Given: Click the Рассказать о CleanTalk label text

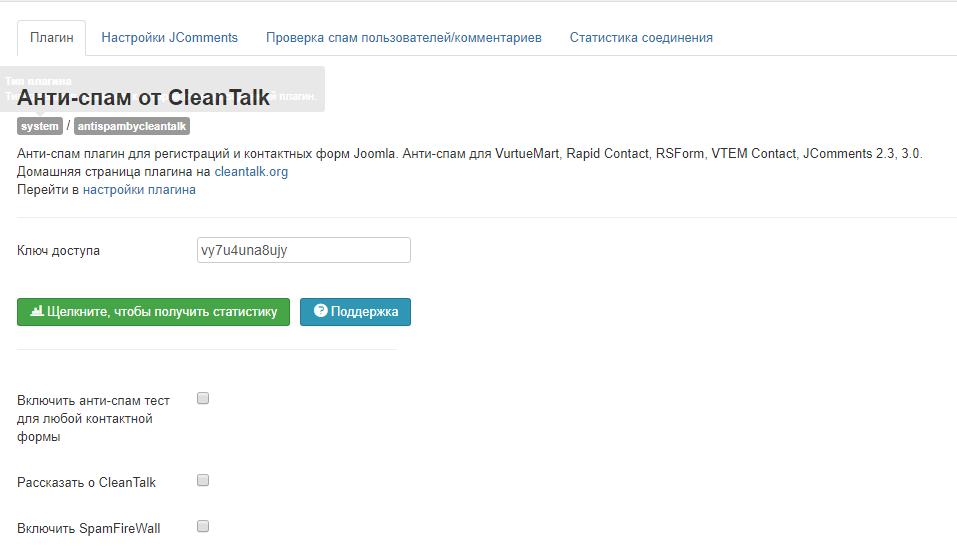Looking at the screenshot, I should click(x=87, y=483).
